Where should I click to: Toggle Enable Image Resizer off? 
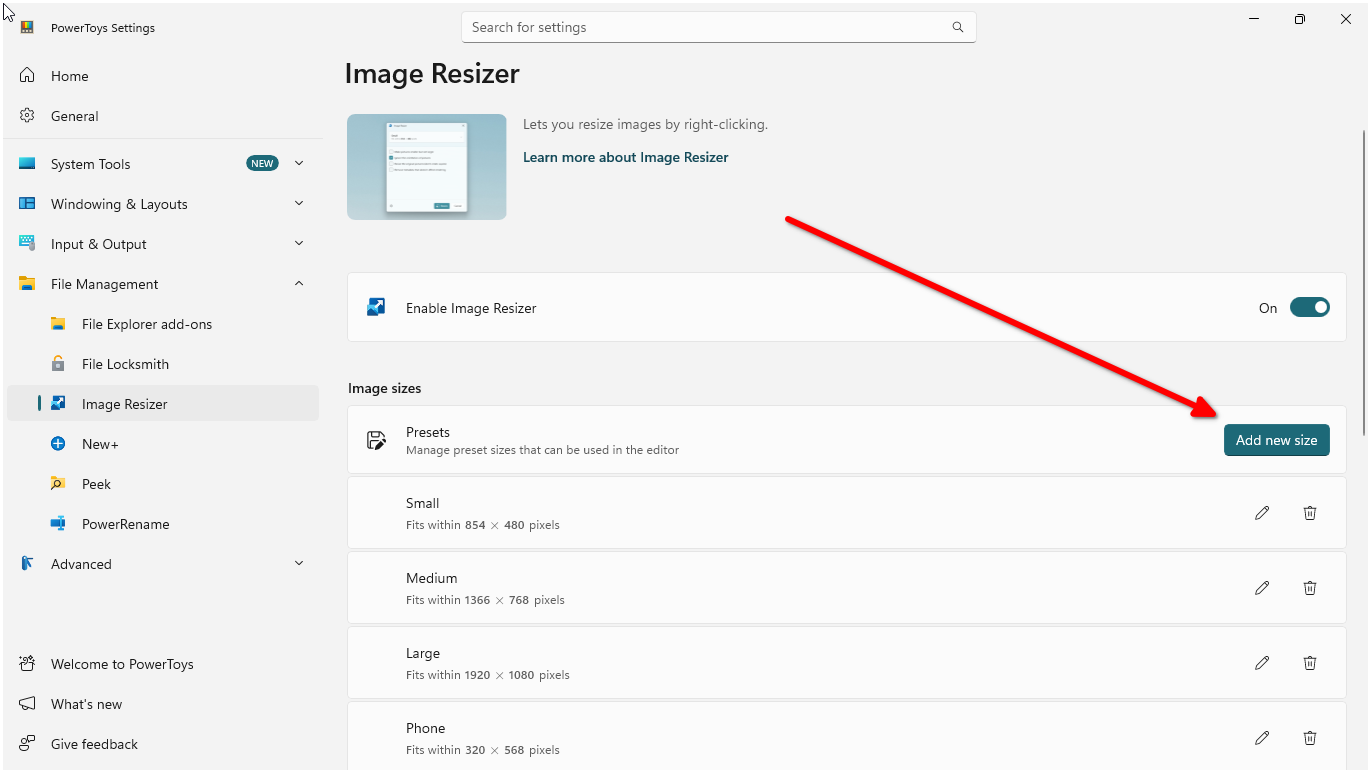pyautogui.click(x=1310, y=307)
